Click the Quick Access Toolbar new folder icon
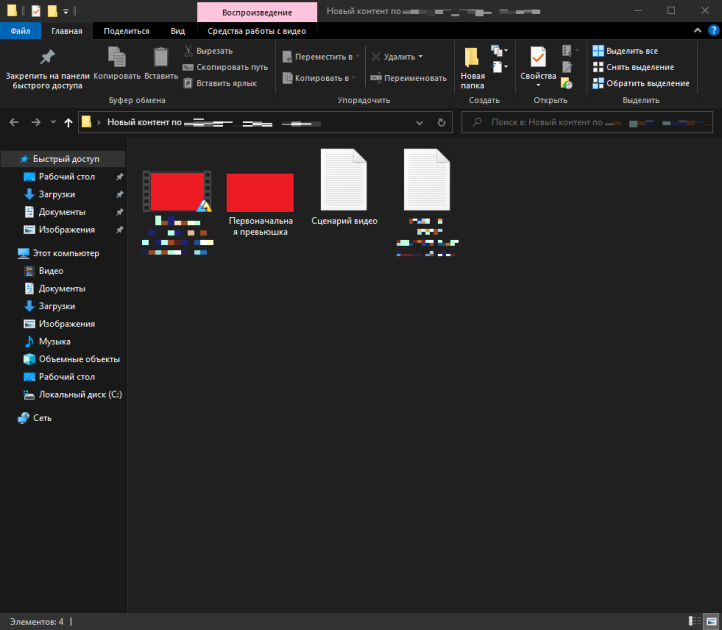The height and width of the screenshot is (630, 722). [52, 11]
